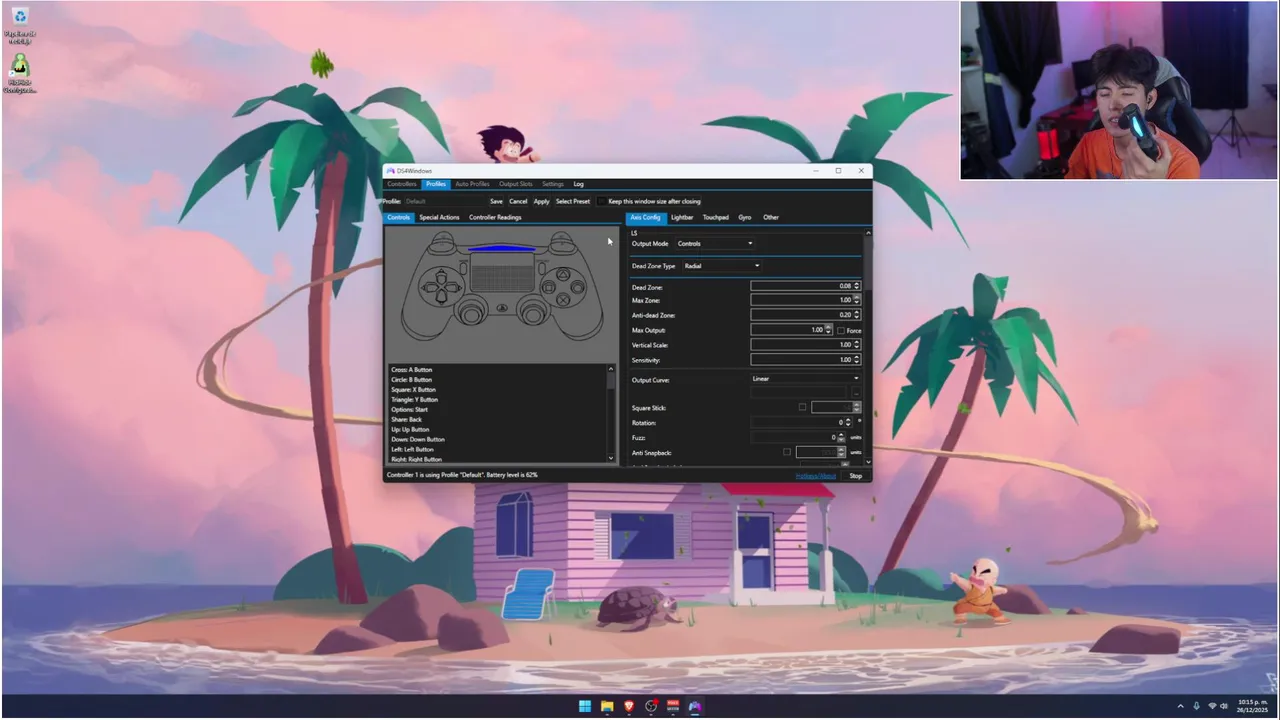Open the Recycle Bin desktop icon

18,26
